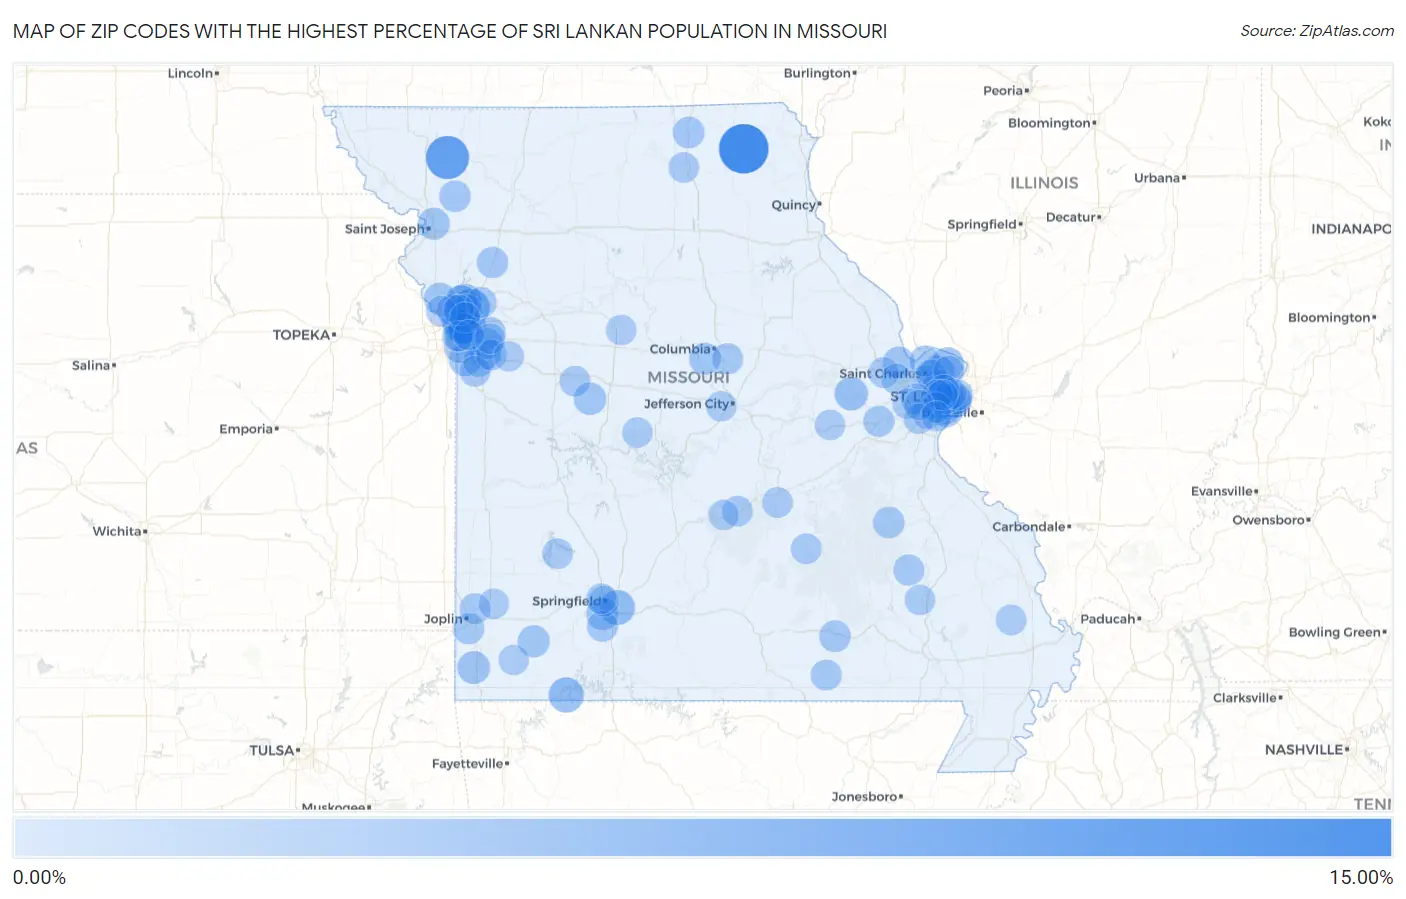Click the Paducah city label
Viewport: 1406px width, 899px height.
click(1108, 619)
